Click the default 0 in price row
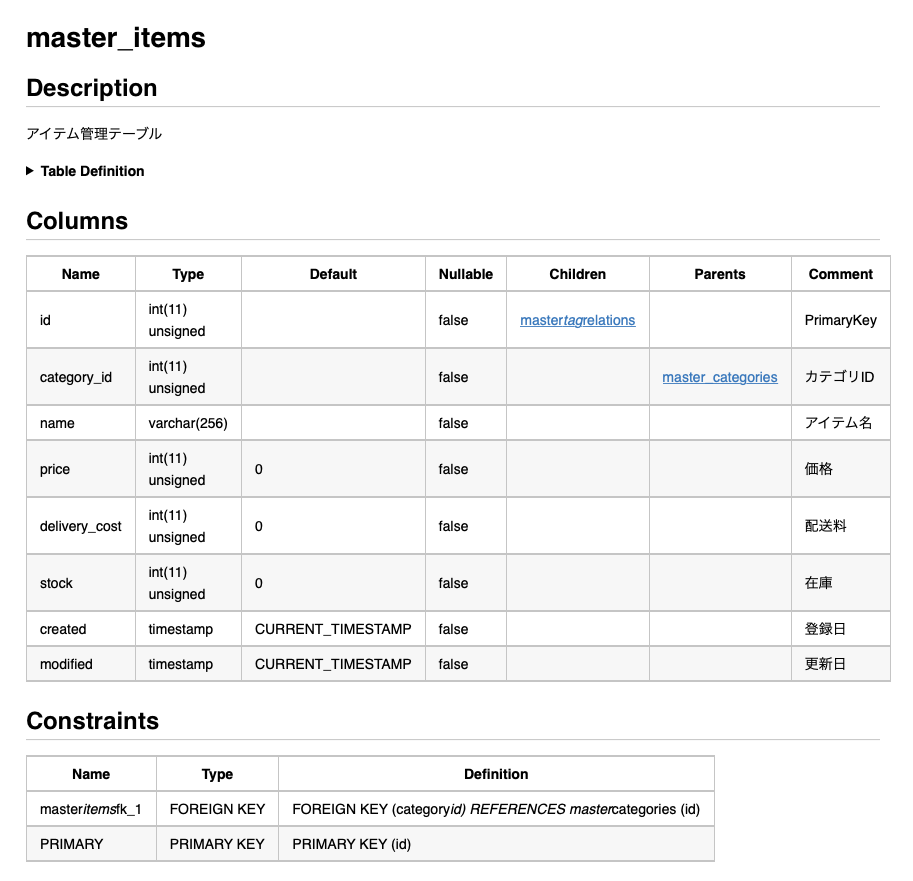 pyautogui.click(x=333, y=469)
